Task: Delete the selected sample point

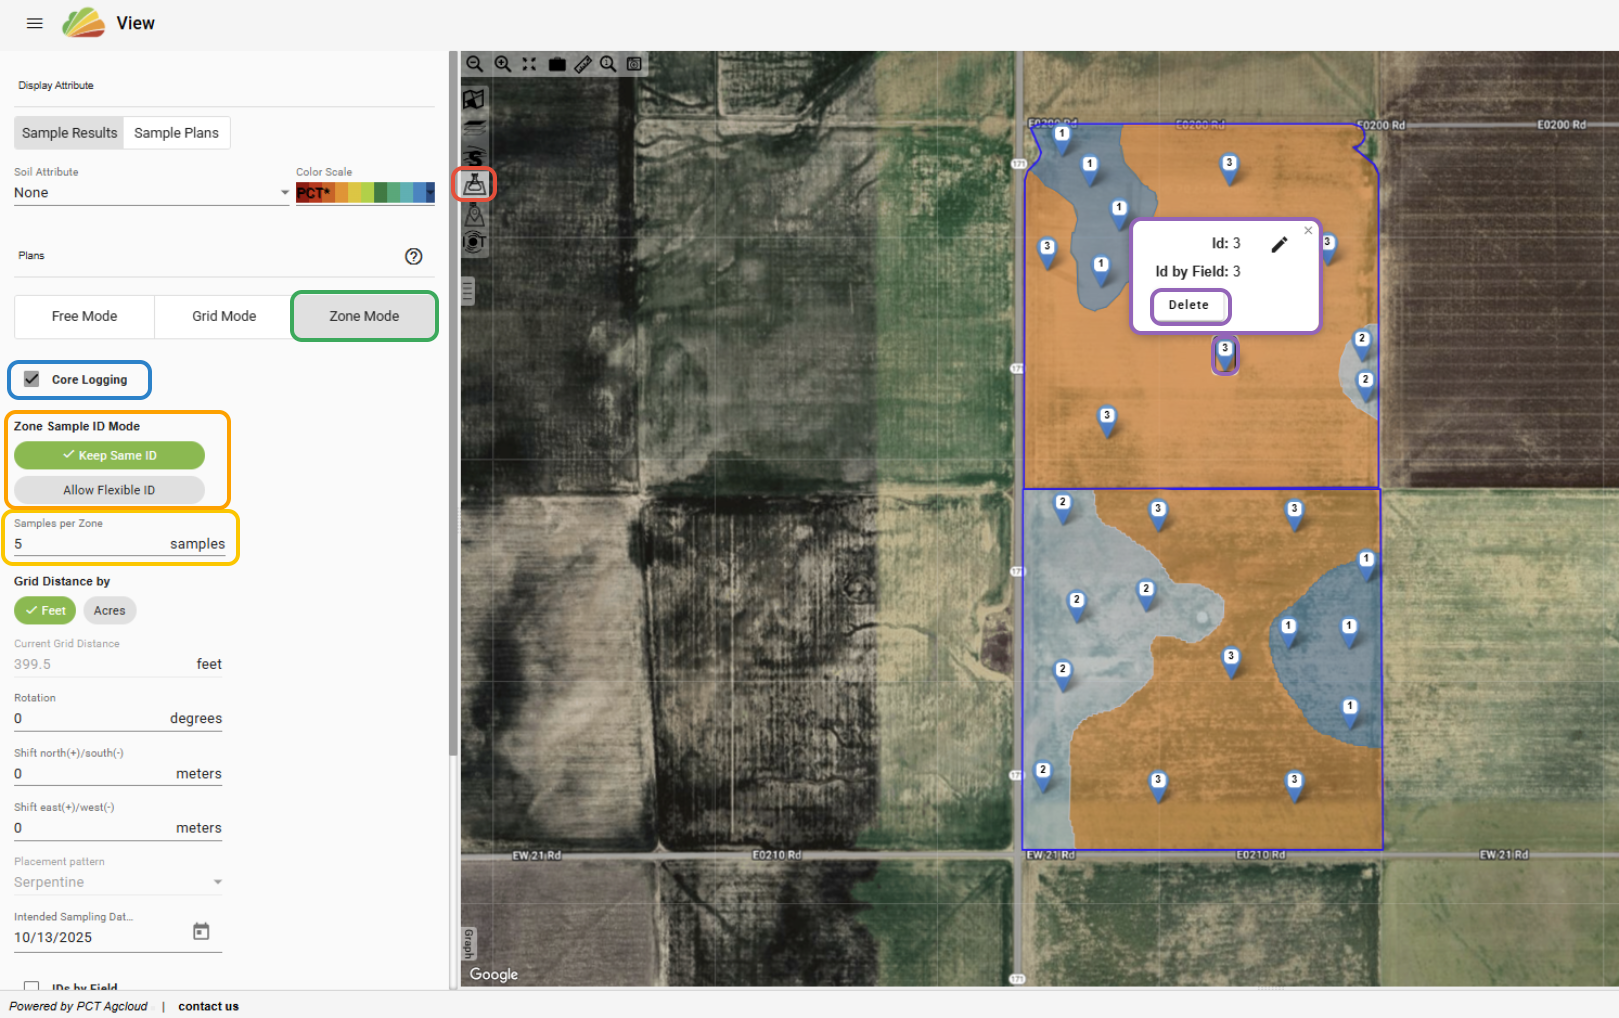Action: tap(1189, 305)
